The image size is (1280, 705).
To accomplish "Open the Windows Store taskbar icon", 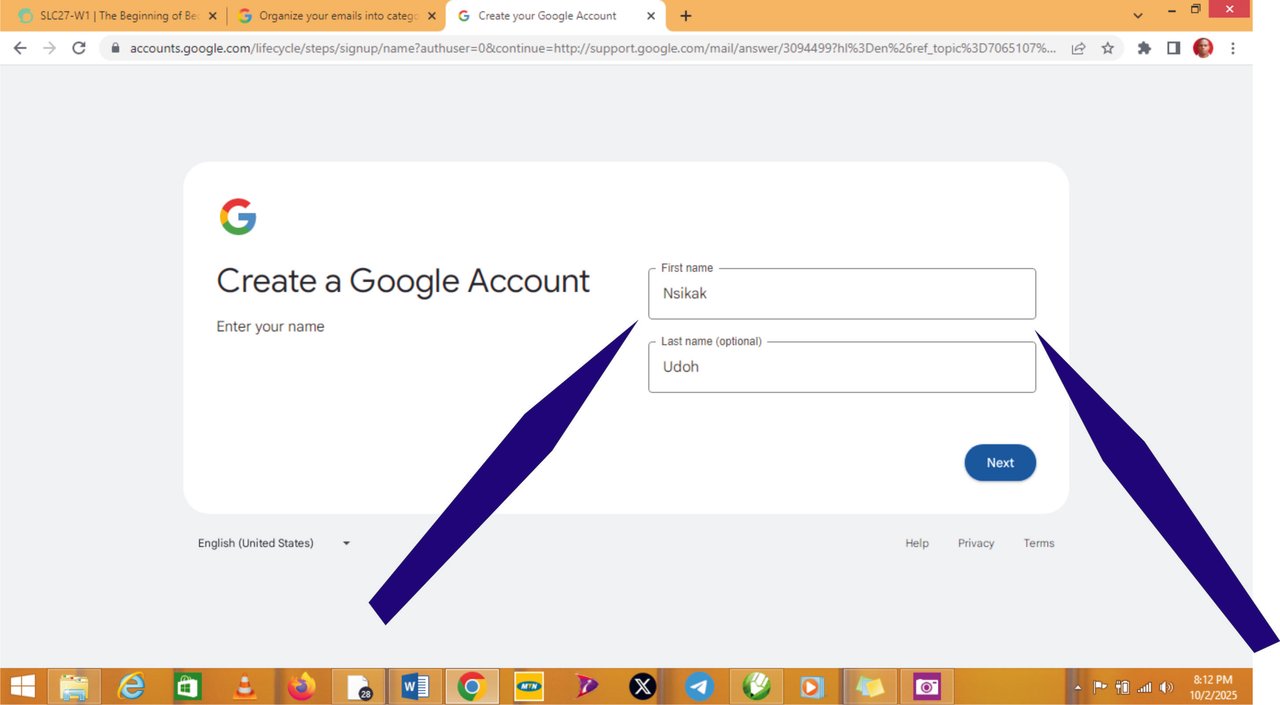I will (x=187, y=686).
